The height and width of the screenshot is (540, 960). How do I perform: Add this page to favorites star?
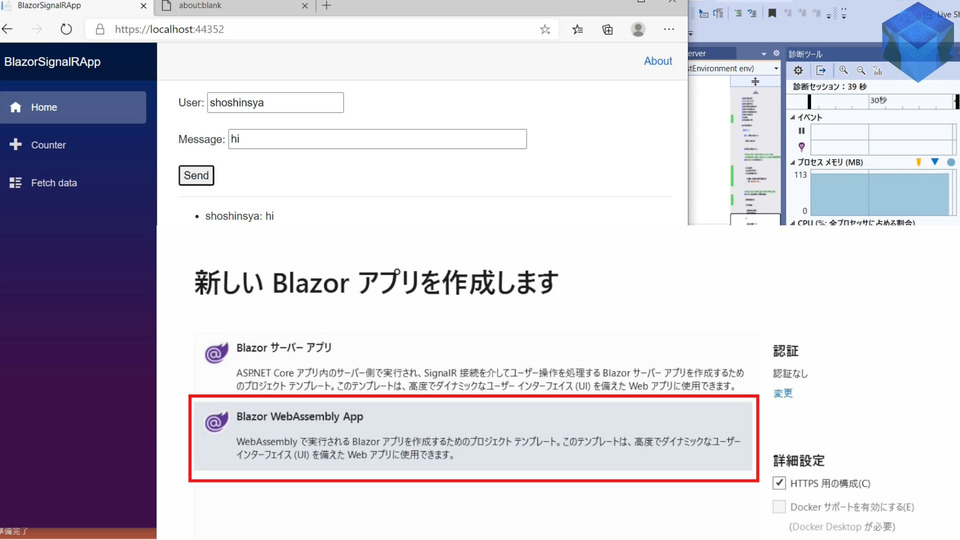545,29
